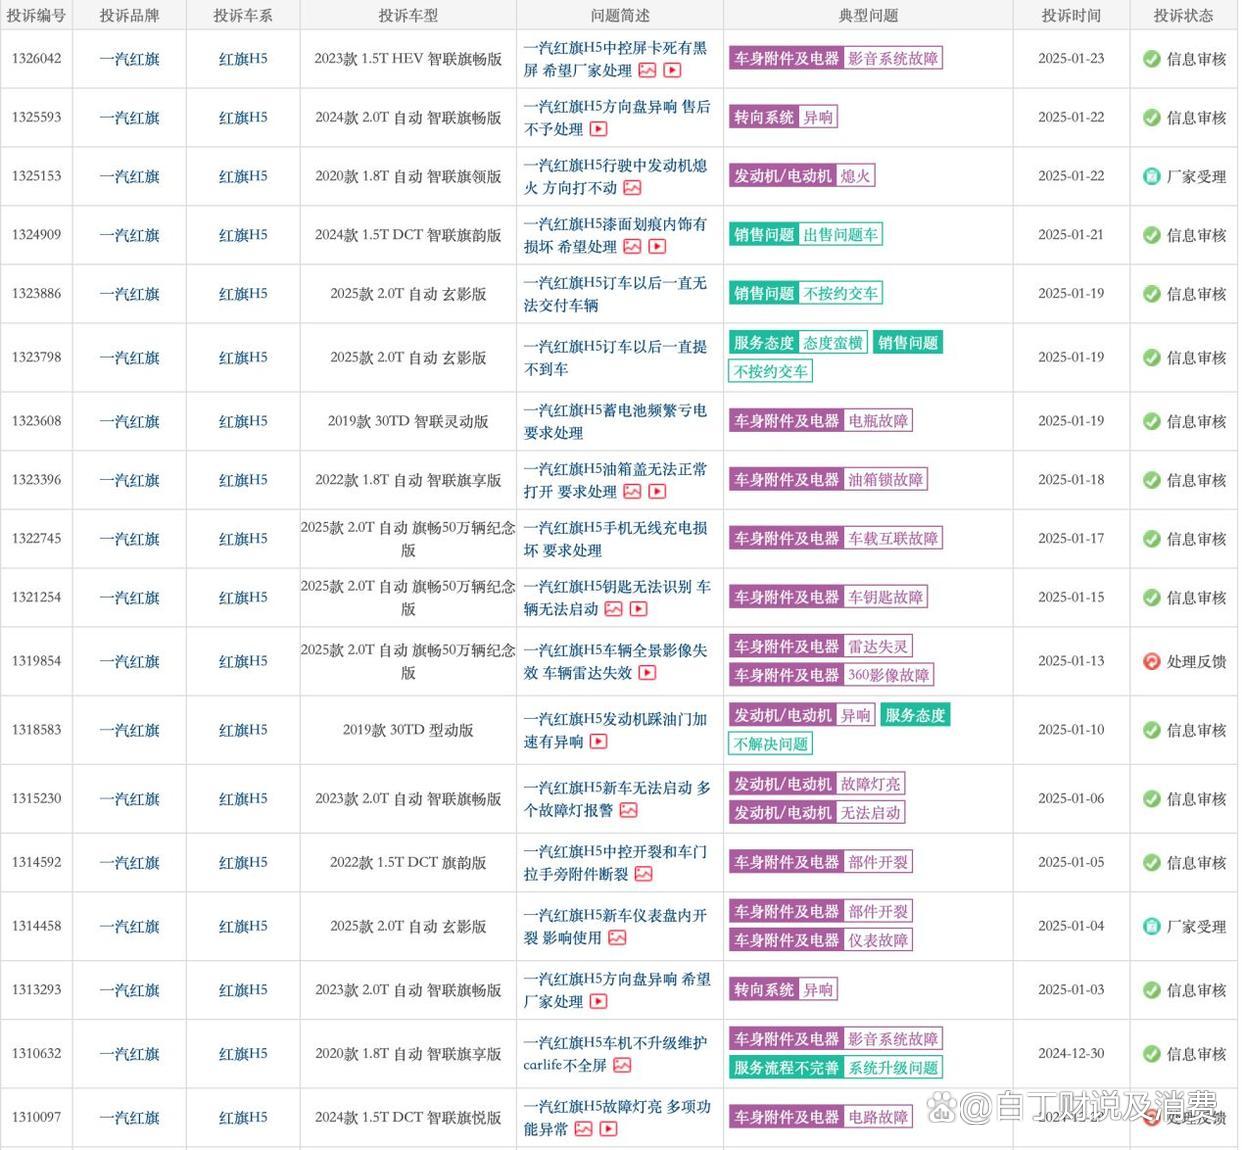Open complaint '一汽红旗H5手机无线充电损坏 要求处理'
Viewport: 1242px width, 1150px height.
point(615,539)
